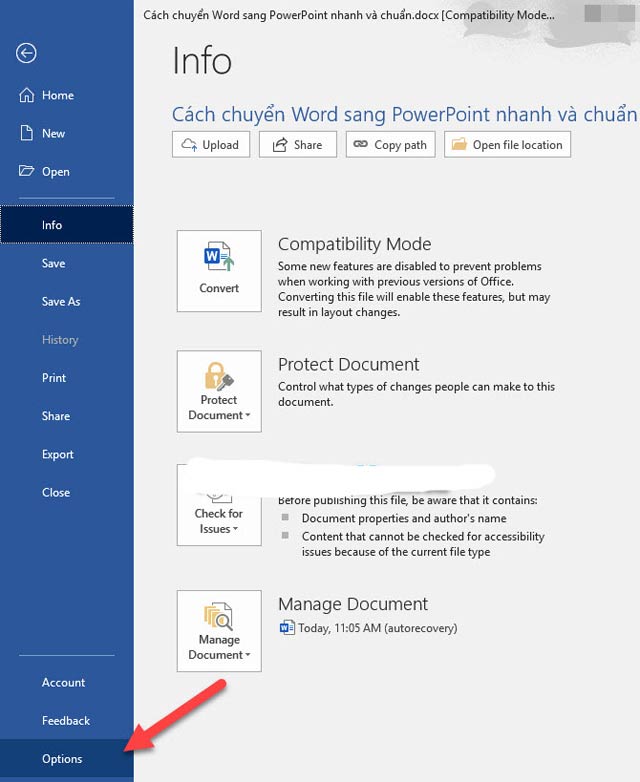Viewport: 640px width, 782px height.
Task: Click the document title heading
Action: point(405,115)
